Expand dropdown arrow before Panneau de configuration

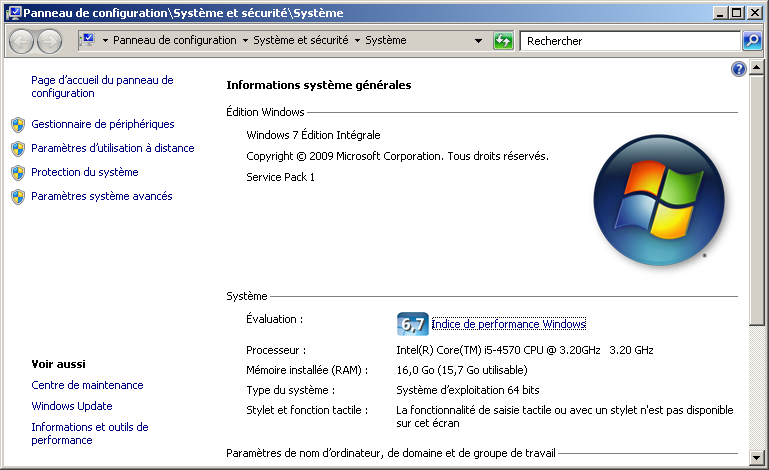(x=105, y=41)
